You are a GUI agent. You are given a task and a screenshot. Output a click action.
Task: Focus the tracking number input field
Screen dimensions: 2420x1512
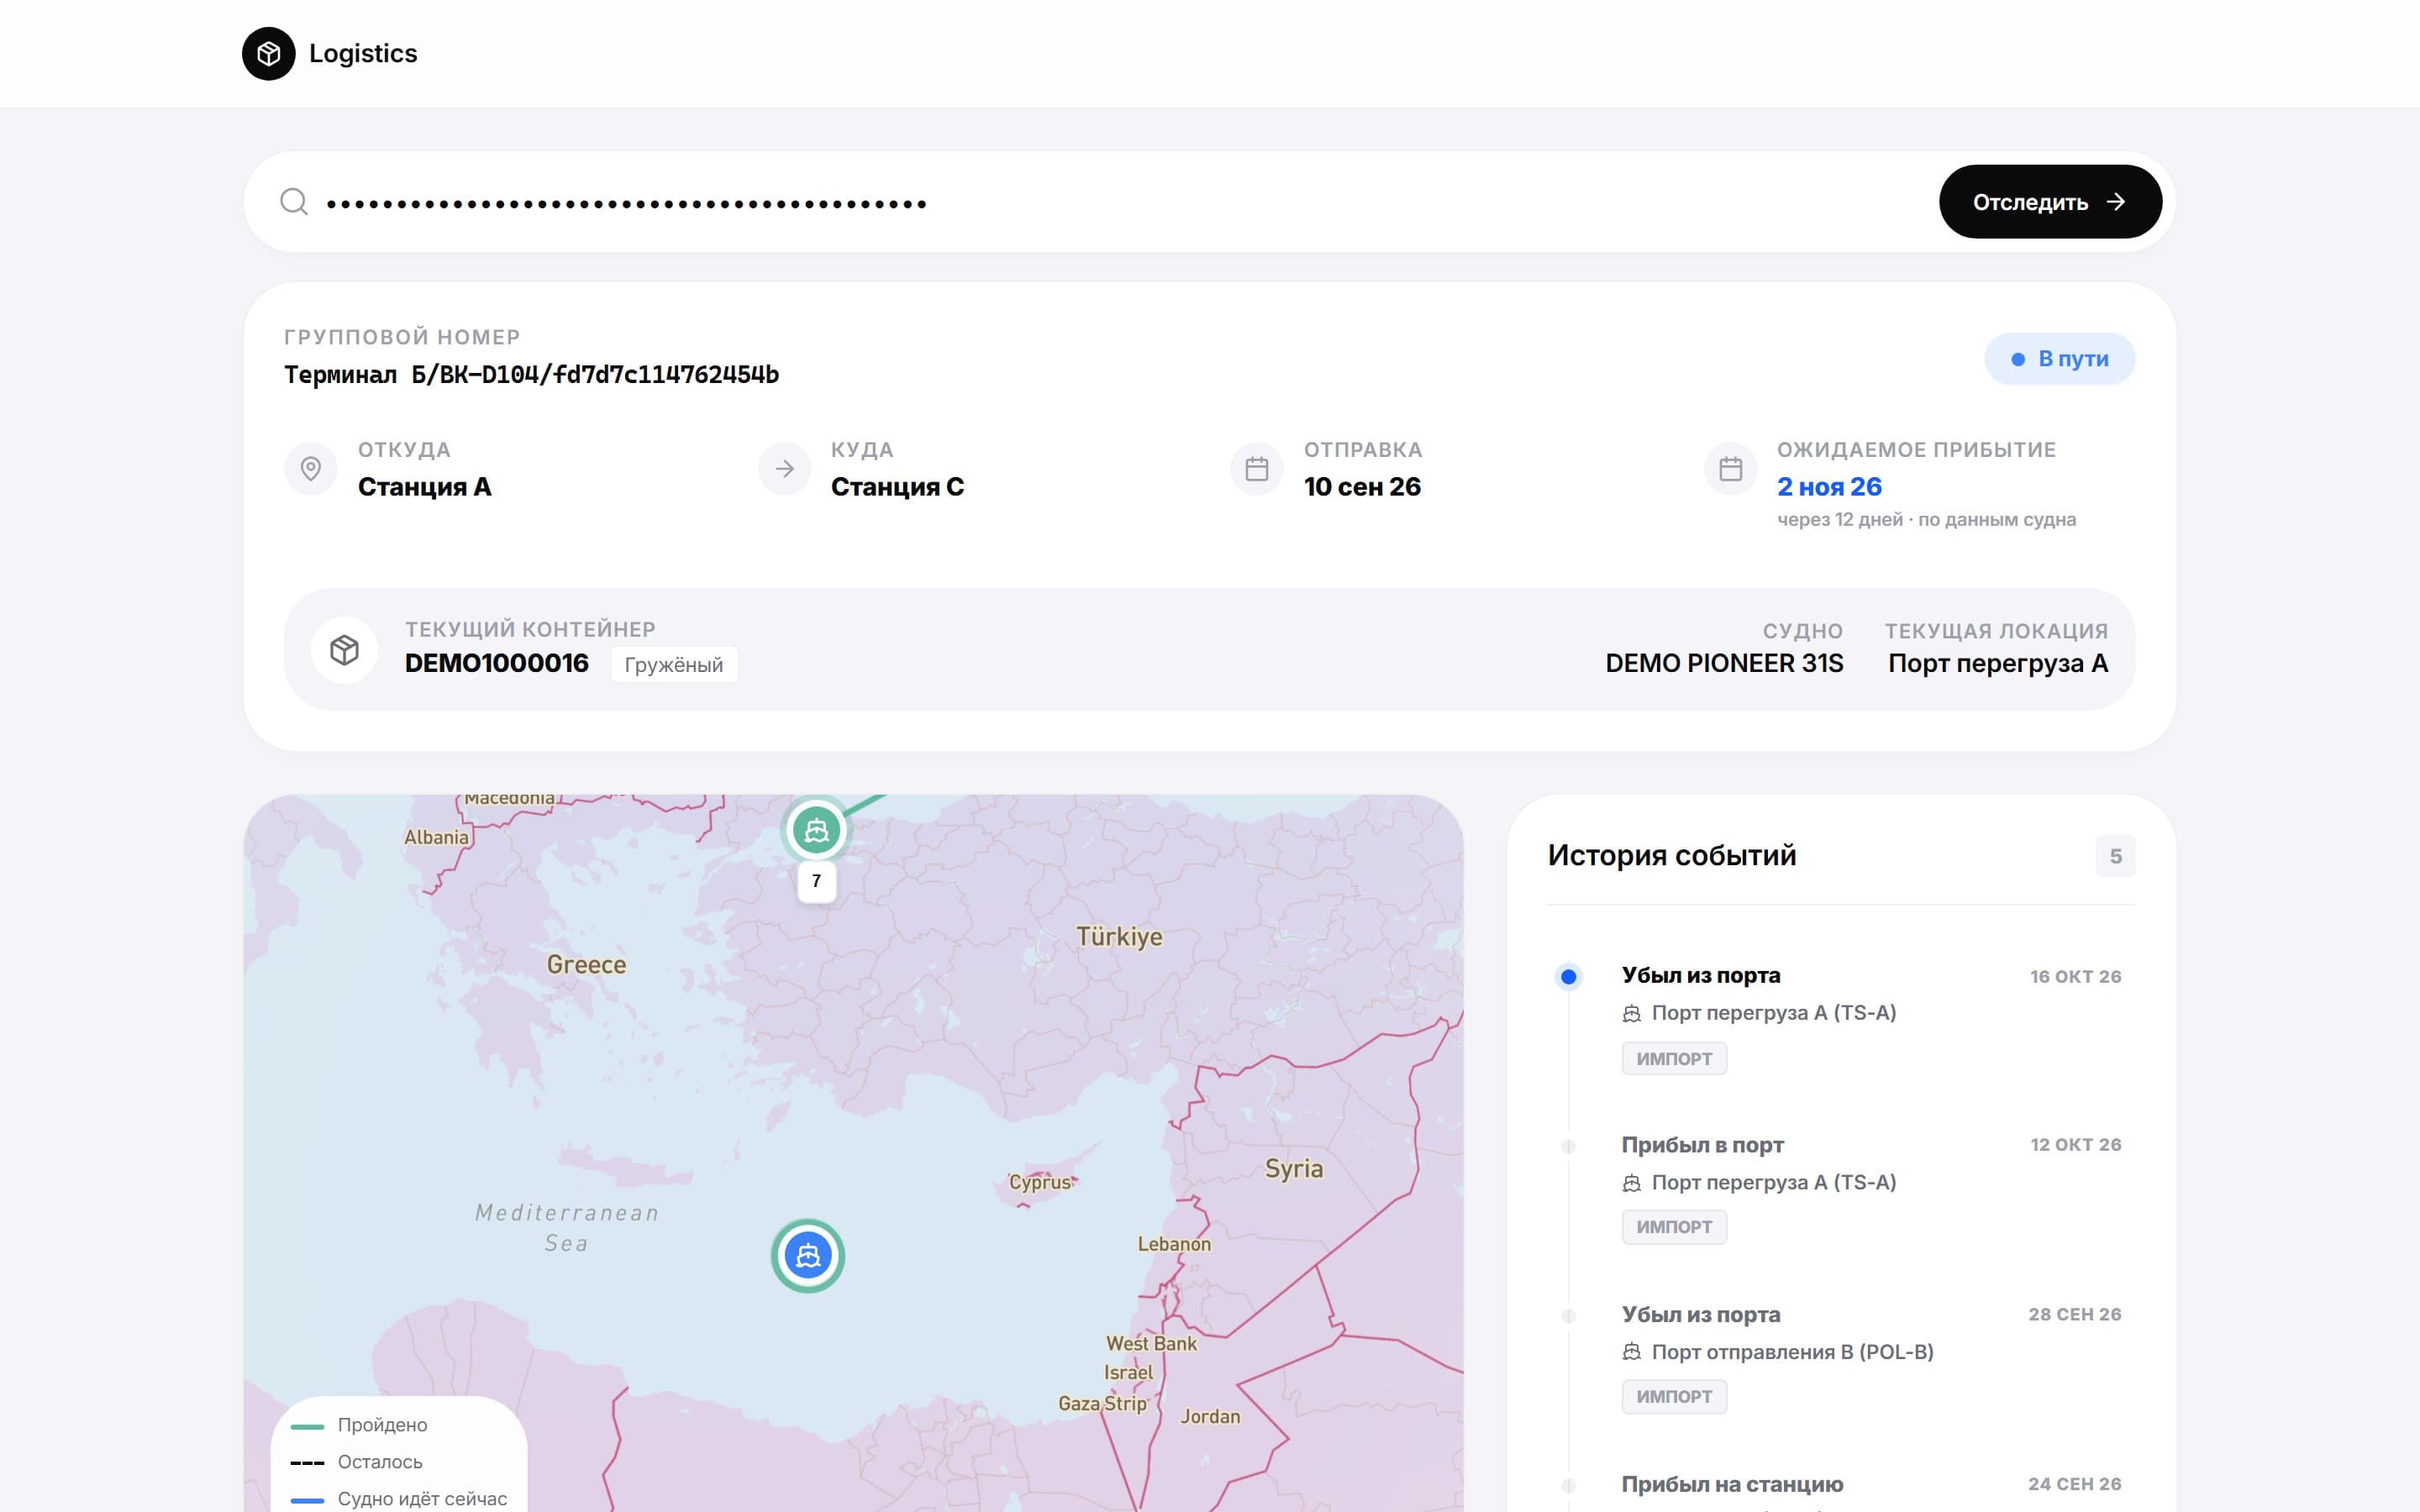pyautogui.click(x=1120, y=202)
